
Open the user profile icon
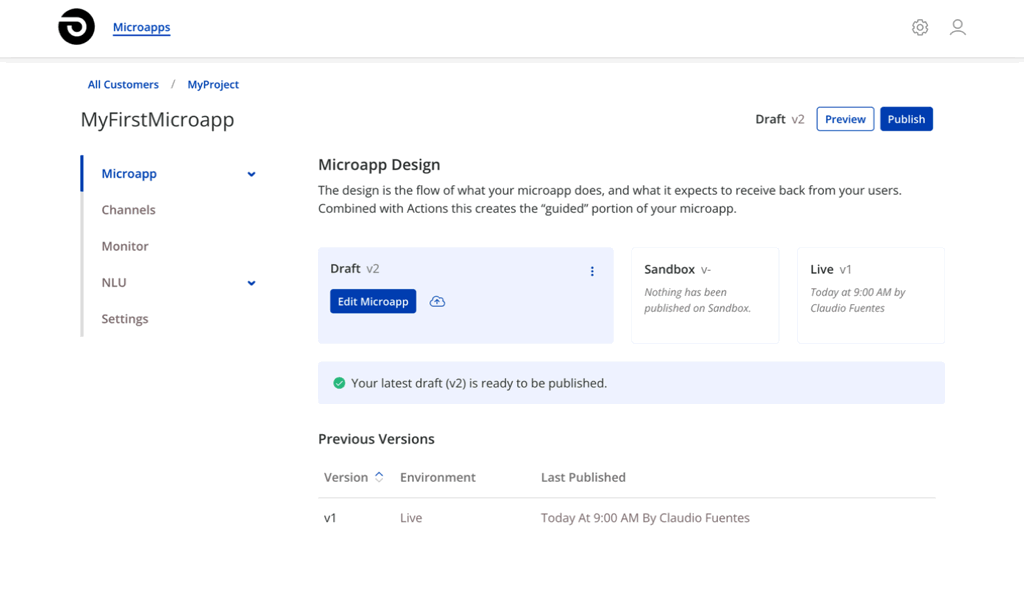[x=957, y=28]
